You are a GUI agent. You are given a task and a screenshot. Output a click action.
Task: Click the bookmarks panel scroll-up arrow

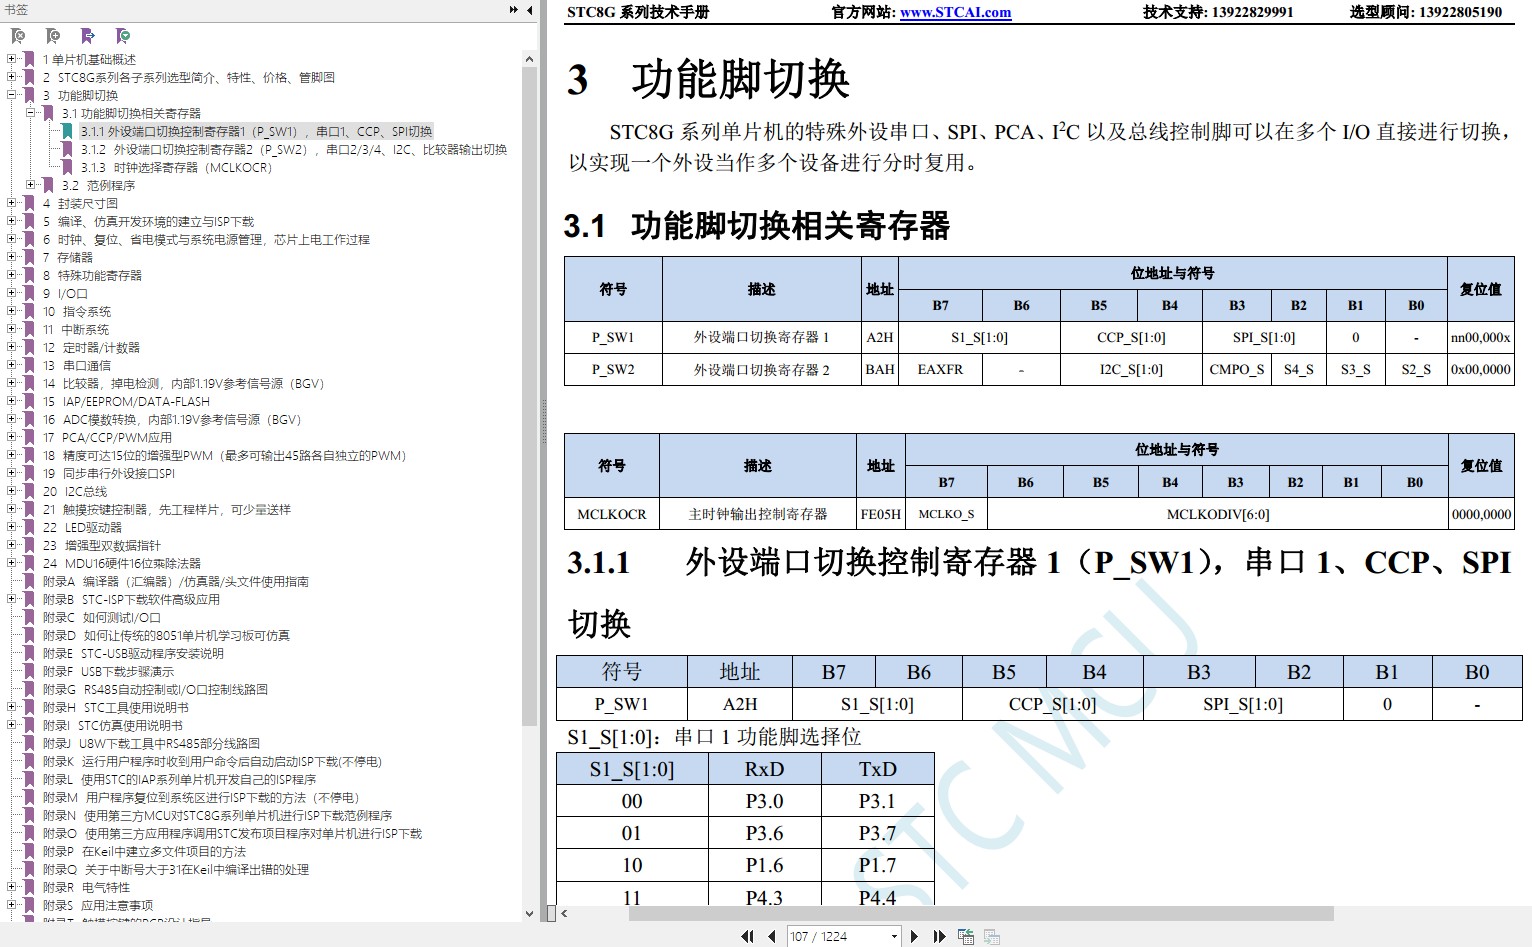(x=529, y=59)
